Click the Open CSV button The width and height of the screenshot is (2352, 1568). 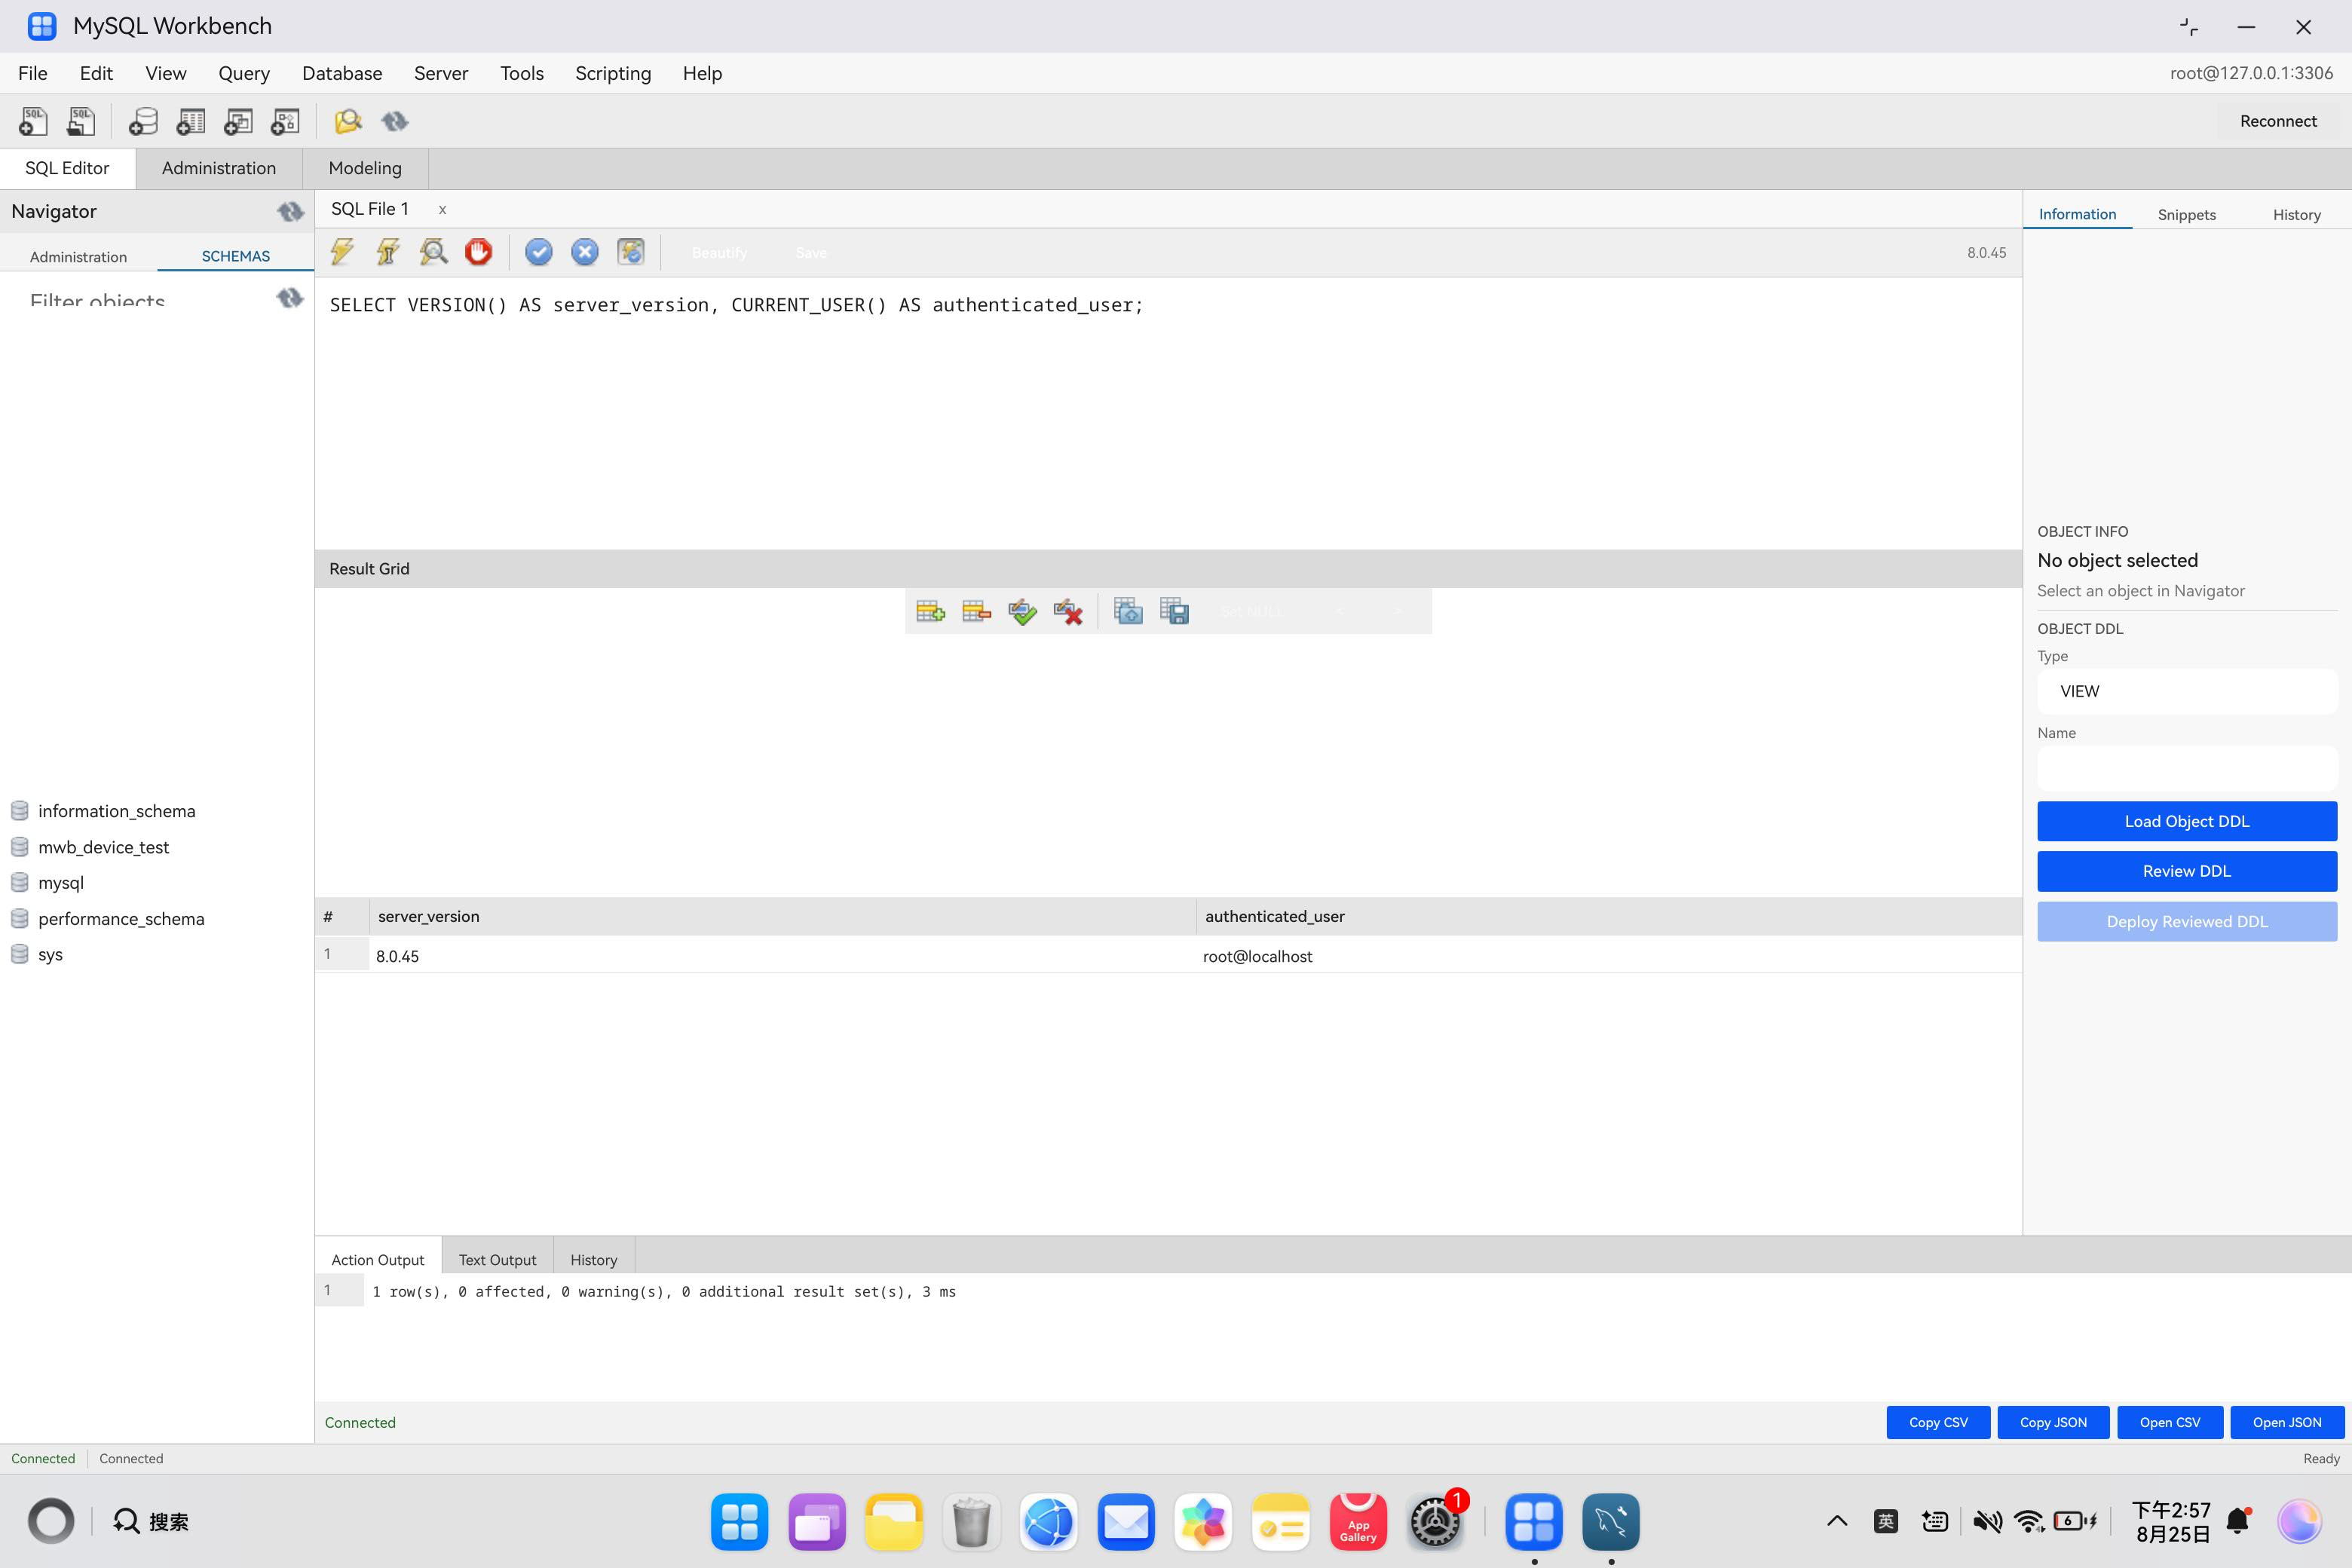2170,1422
